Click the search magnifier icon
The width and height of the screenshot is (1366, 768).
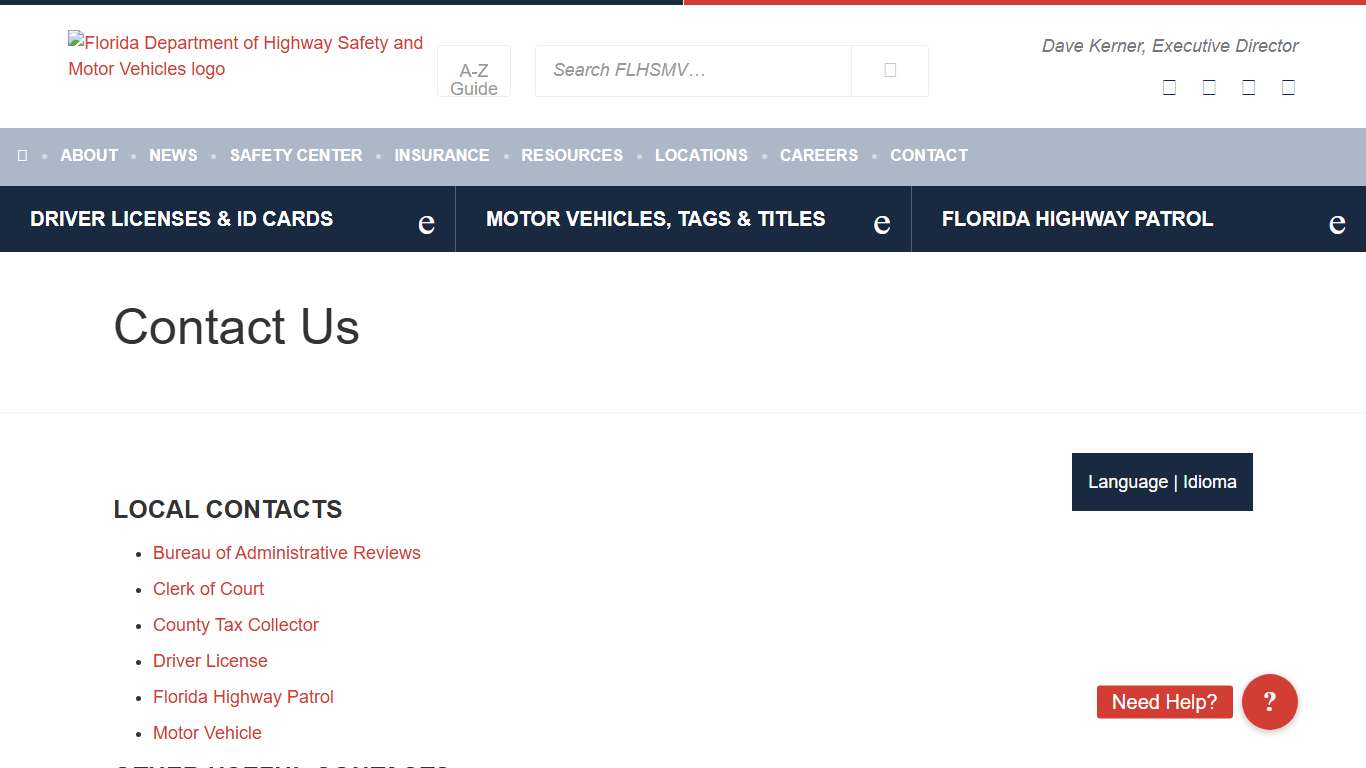point(889,70)
